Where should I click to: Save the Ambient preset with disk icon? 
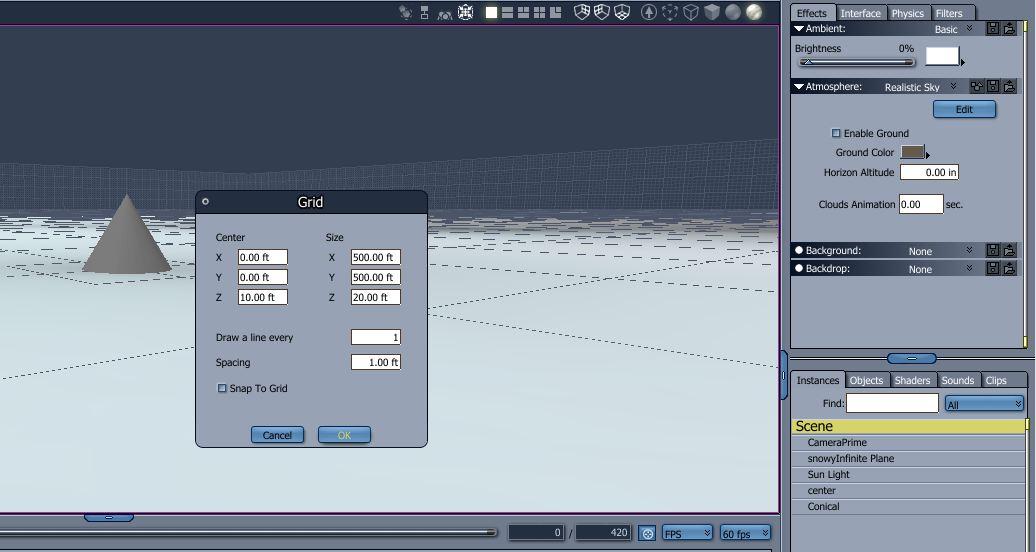[x=992, y=28]
